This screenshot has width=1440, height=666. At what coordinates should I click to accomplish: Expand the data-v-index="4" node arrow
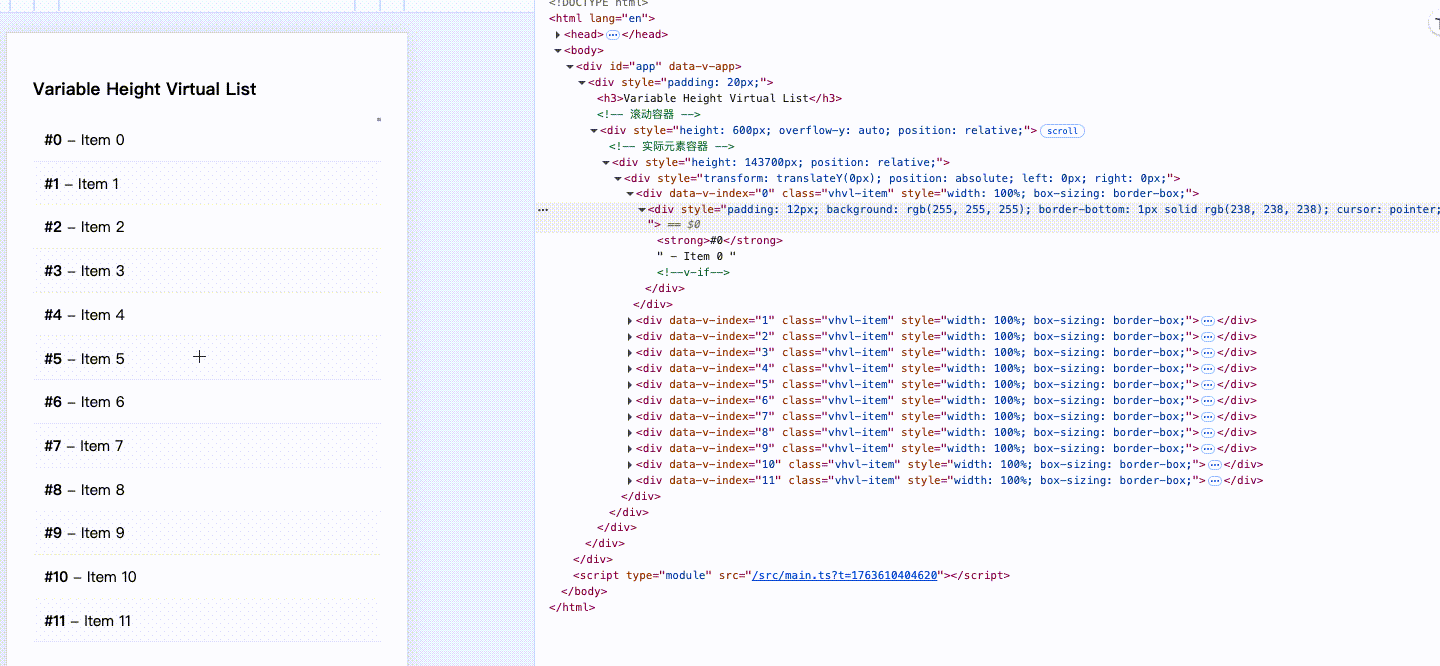(x=630, y=369)
